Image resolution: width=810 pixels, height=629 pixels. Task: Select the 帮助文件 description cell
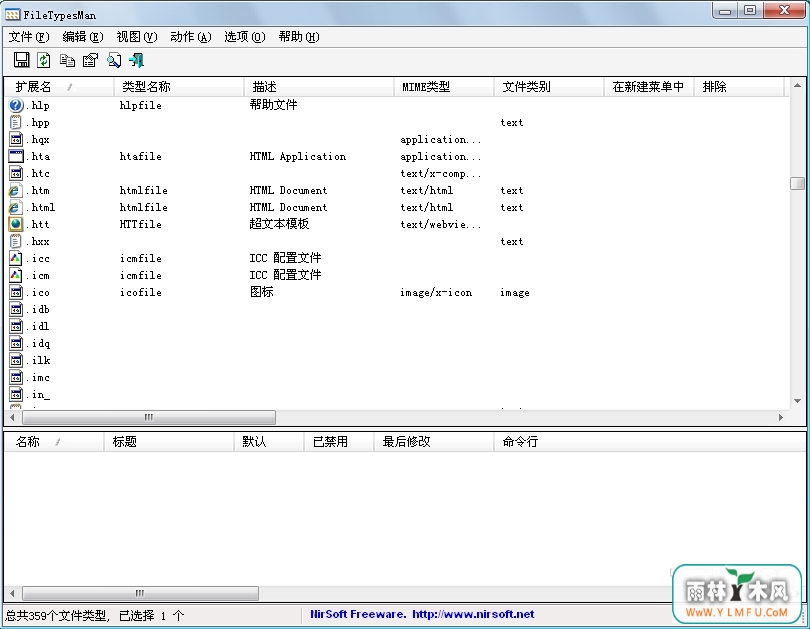(273, 105)
